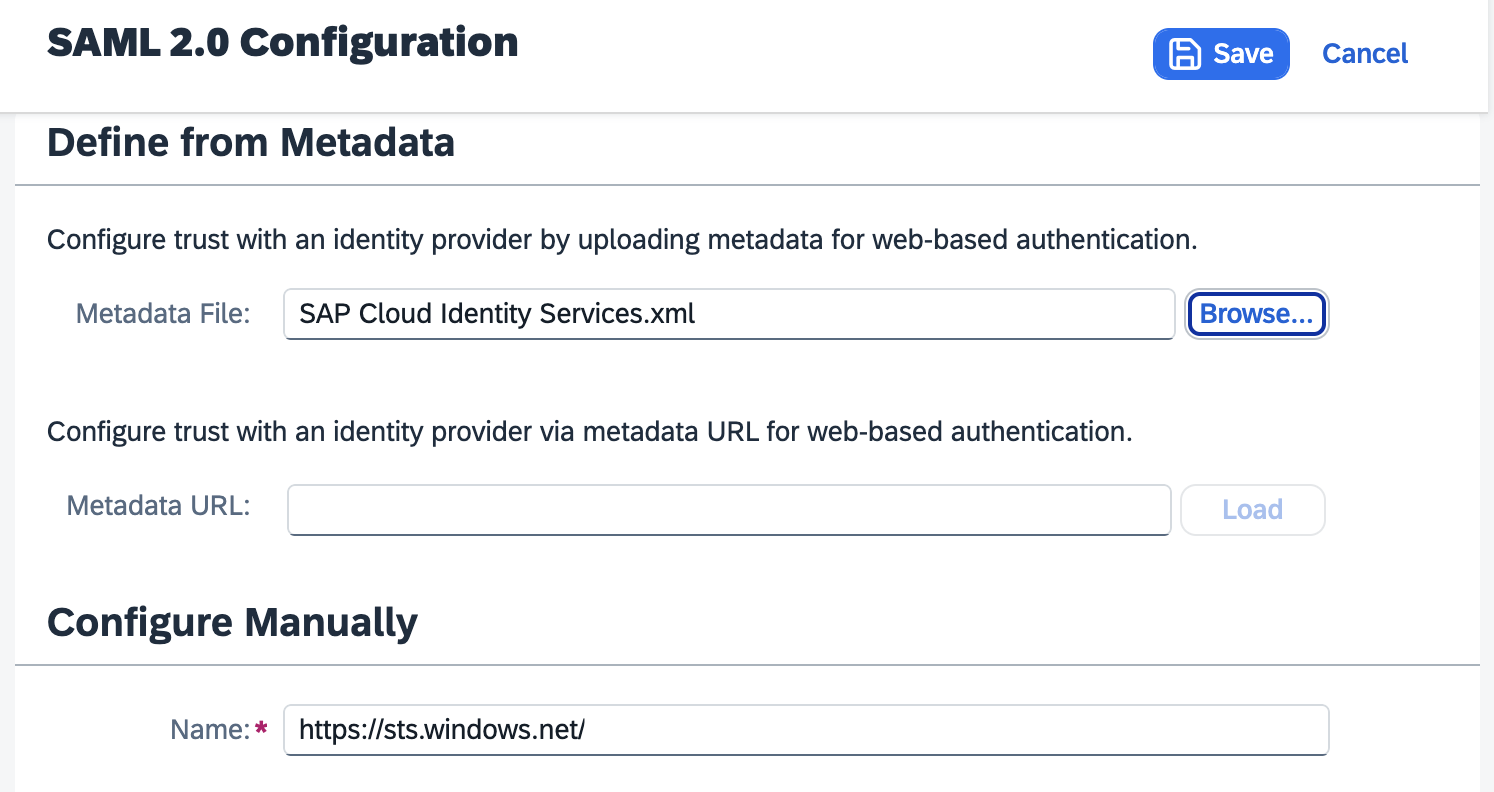This screenshot has width=1494, height=792.
Task: Click the uploading metadata description sentence
Action: click(620, 240)
